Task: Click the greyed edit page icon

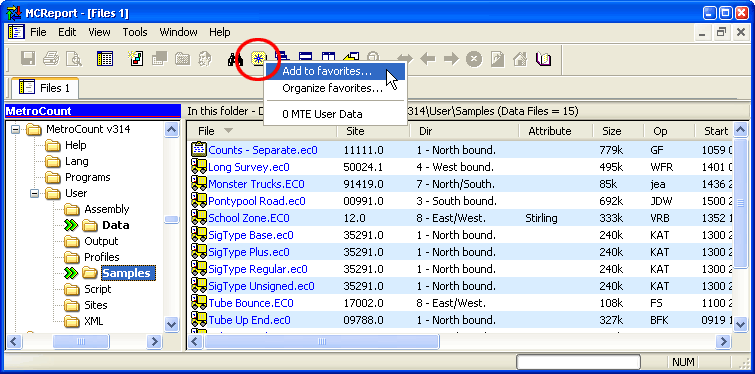Action: coord(497,59)
